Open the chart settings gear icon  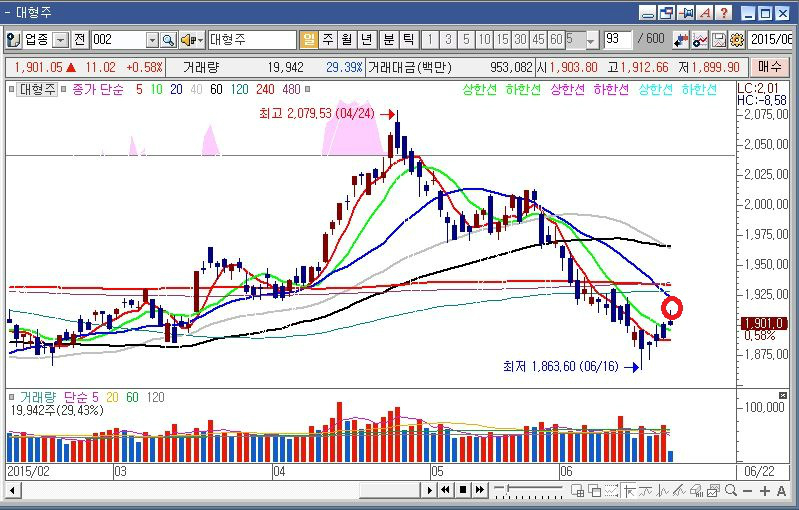[737, 40]
